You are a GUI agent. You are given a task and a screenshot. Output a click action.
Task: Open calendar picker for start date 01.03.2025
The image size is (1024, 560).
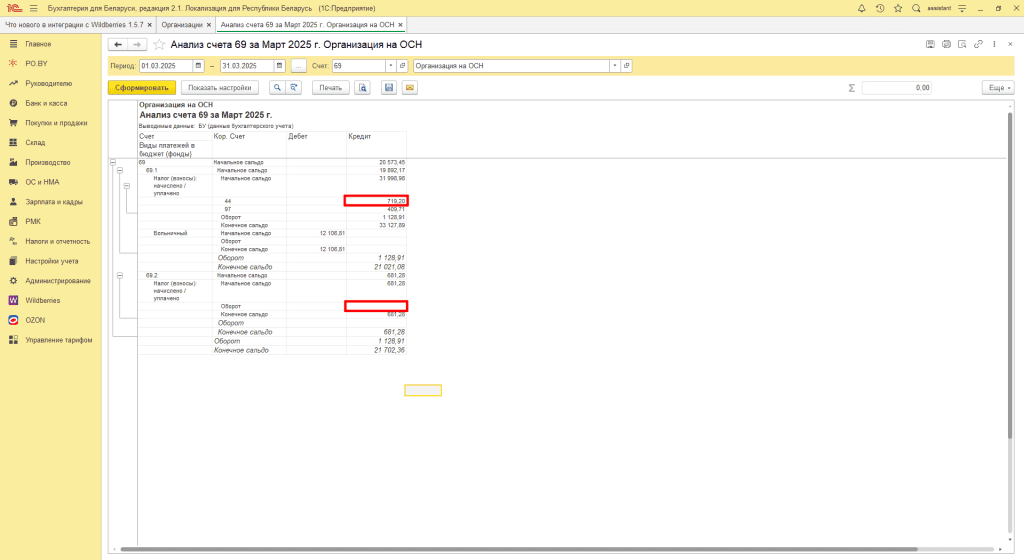[200, 66]
